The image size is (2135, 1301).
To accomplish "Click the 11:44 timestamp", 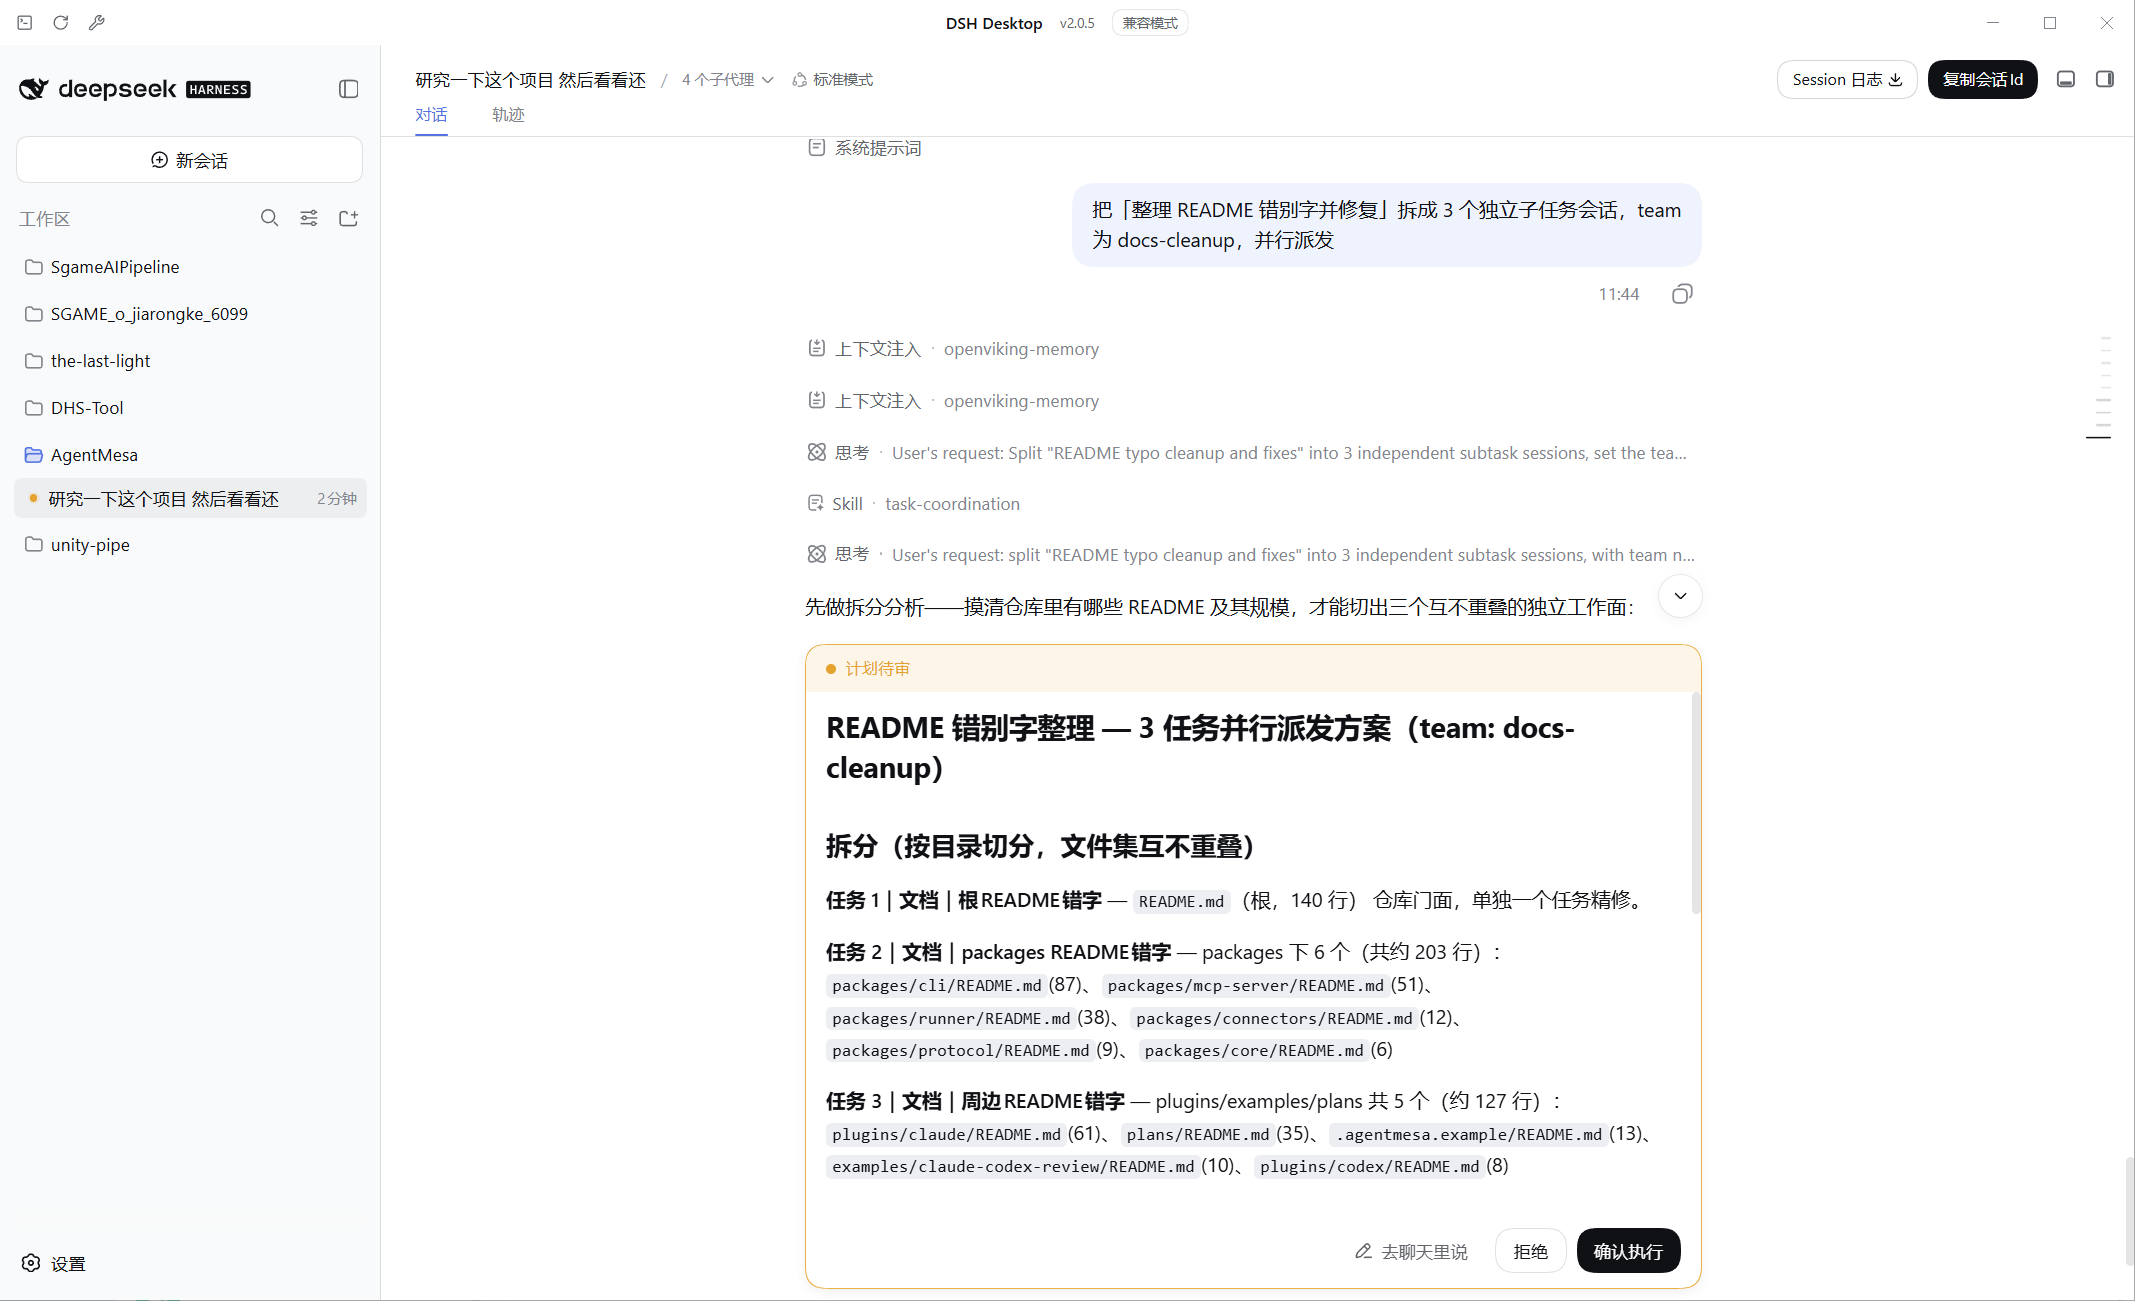I will click(1618, 294).
